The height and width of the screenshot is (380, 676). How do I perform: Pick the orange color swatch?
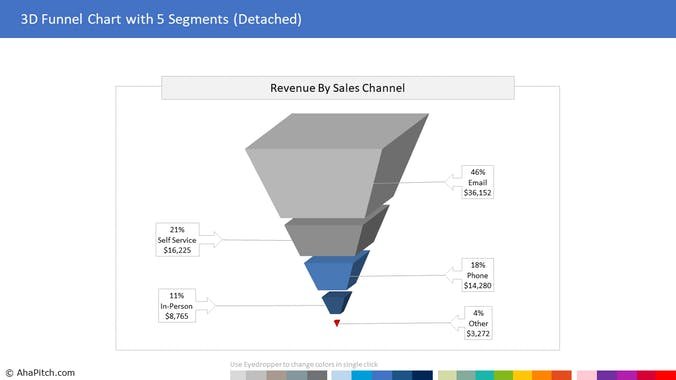pos(542,375)
